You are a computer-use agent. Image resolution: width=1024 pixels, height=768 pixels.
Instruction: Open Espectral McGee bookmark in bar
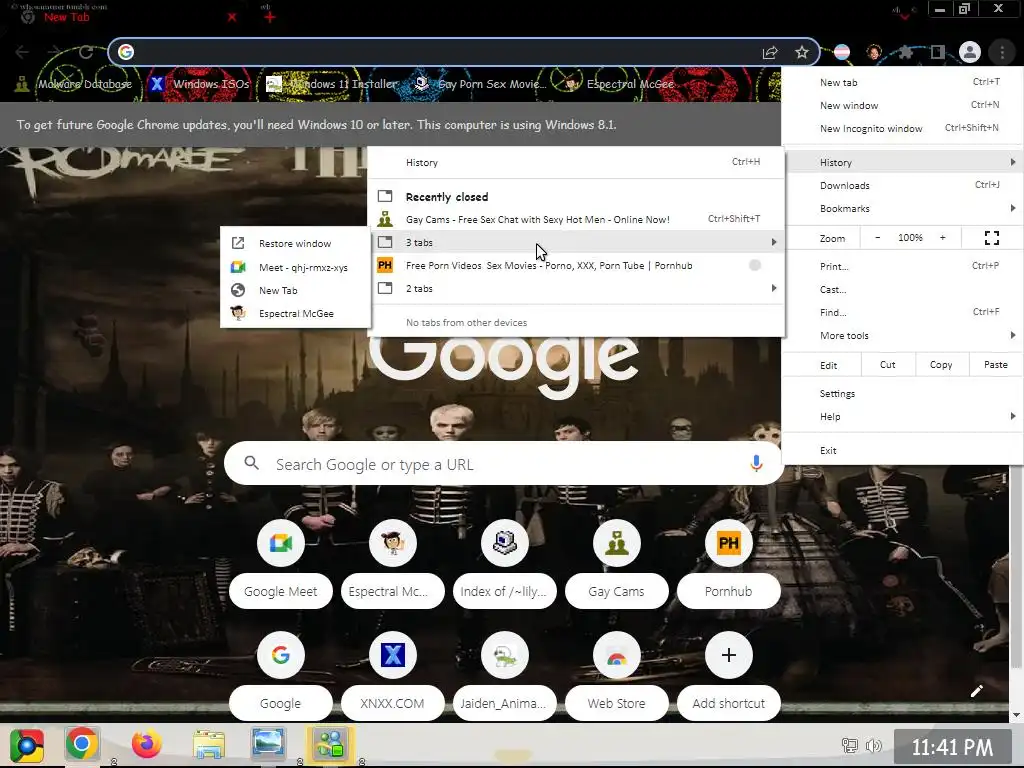(x=618, y=84)
